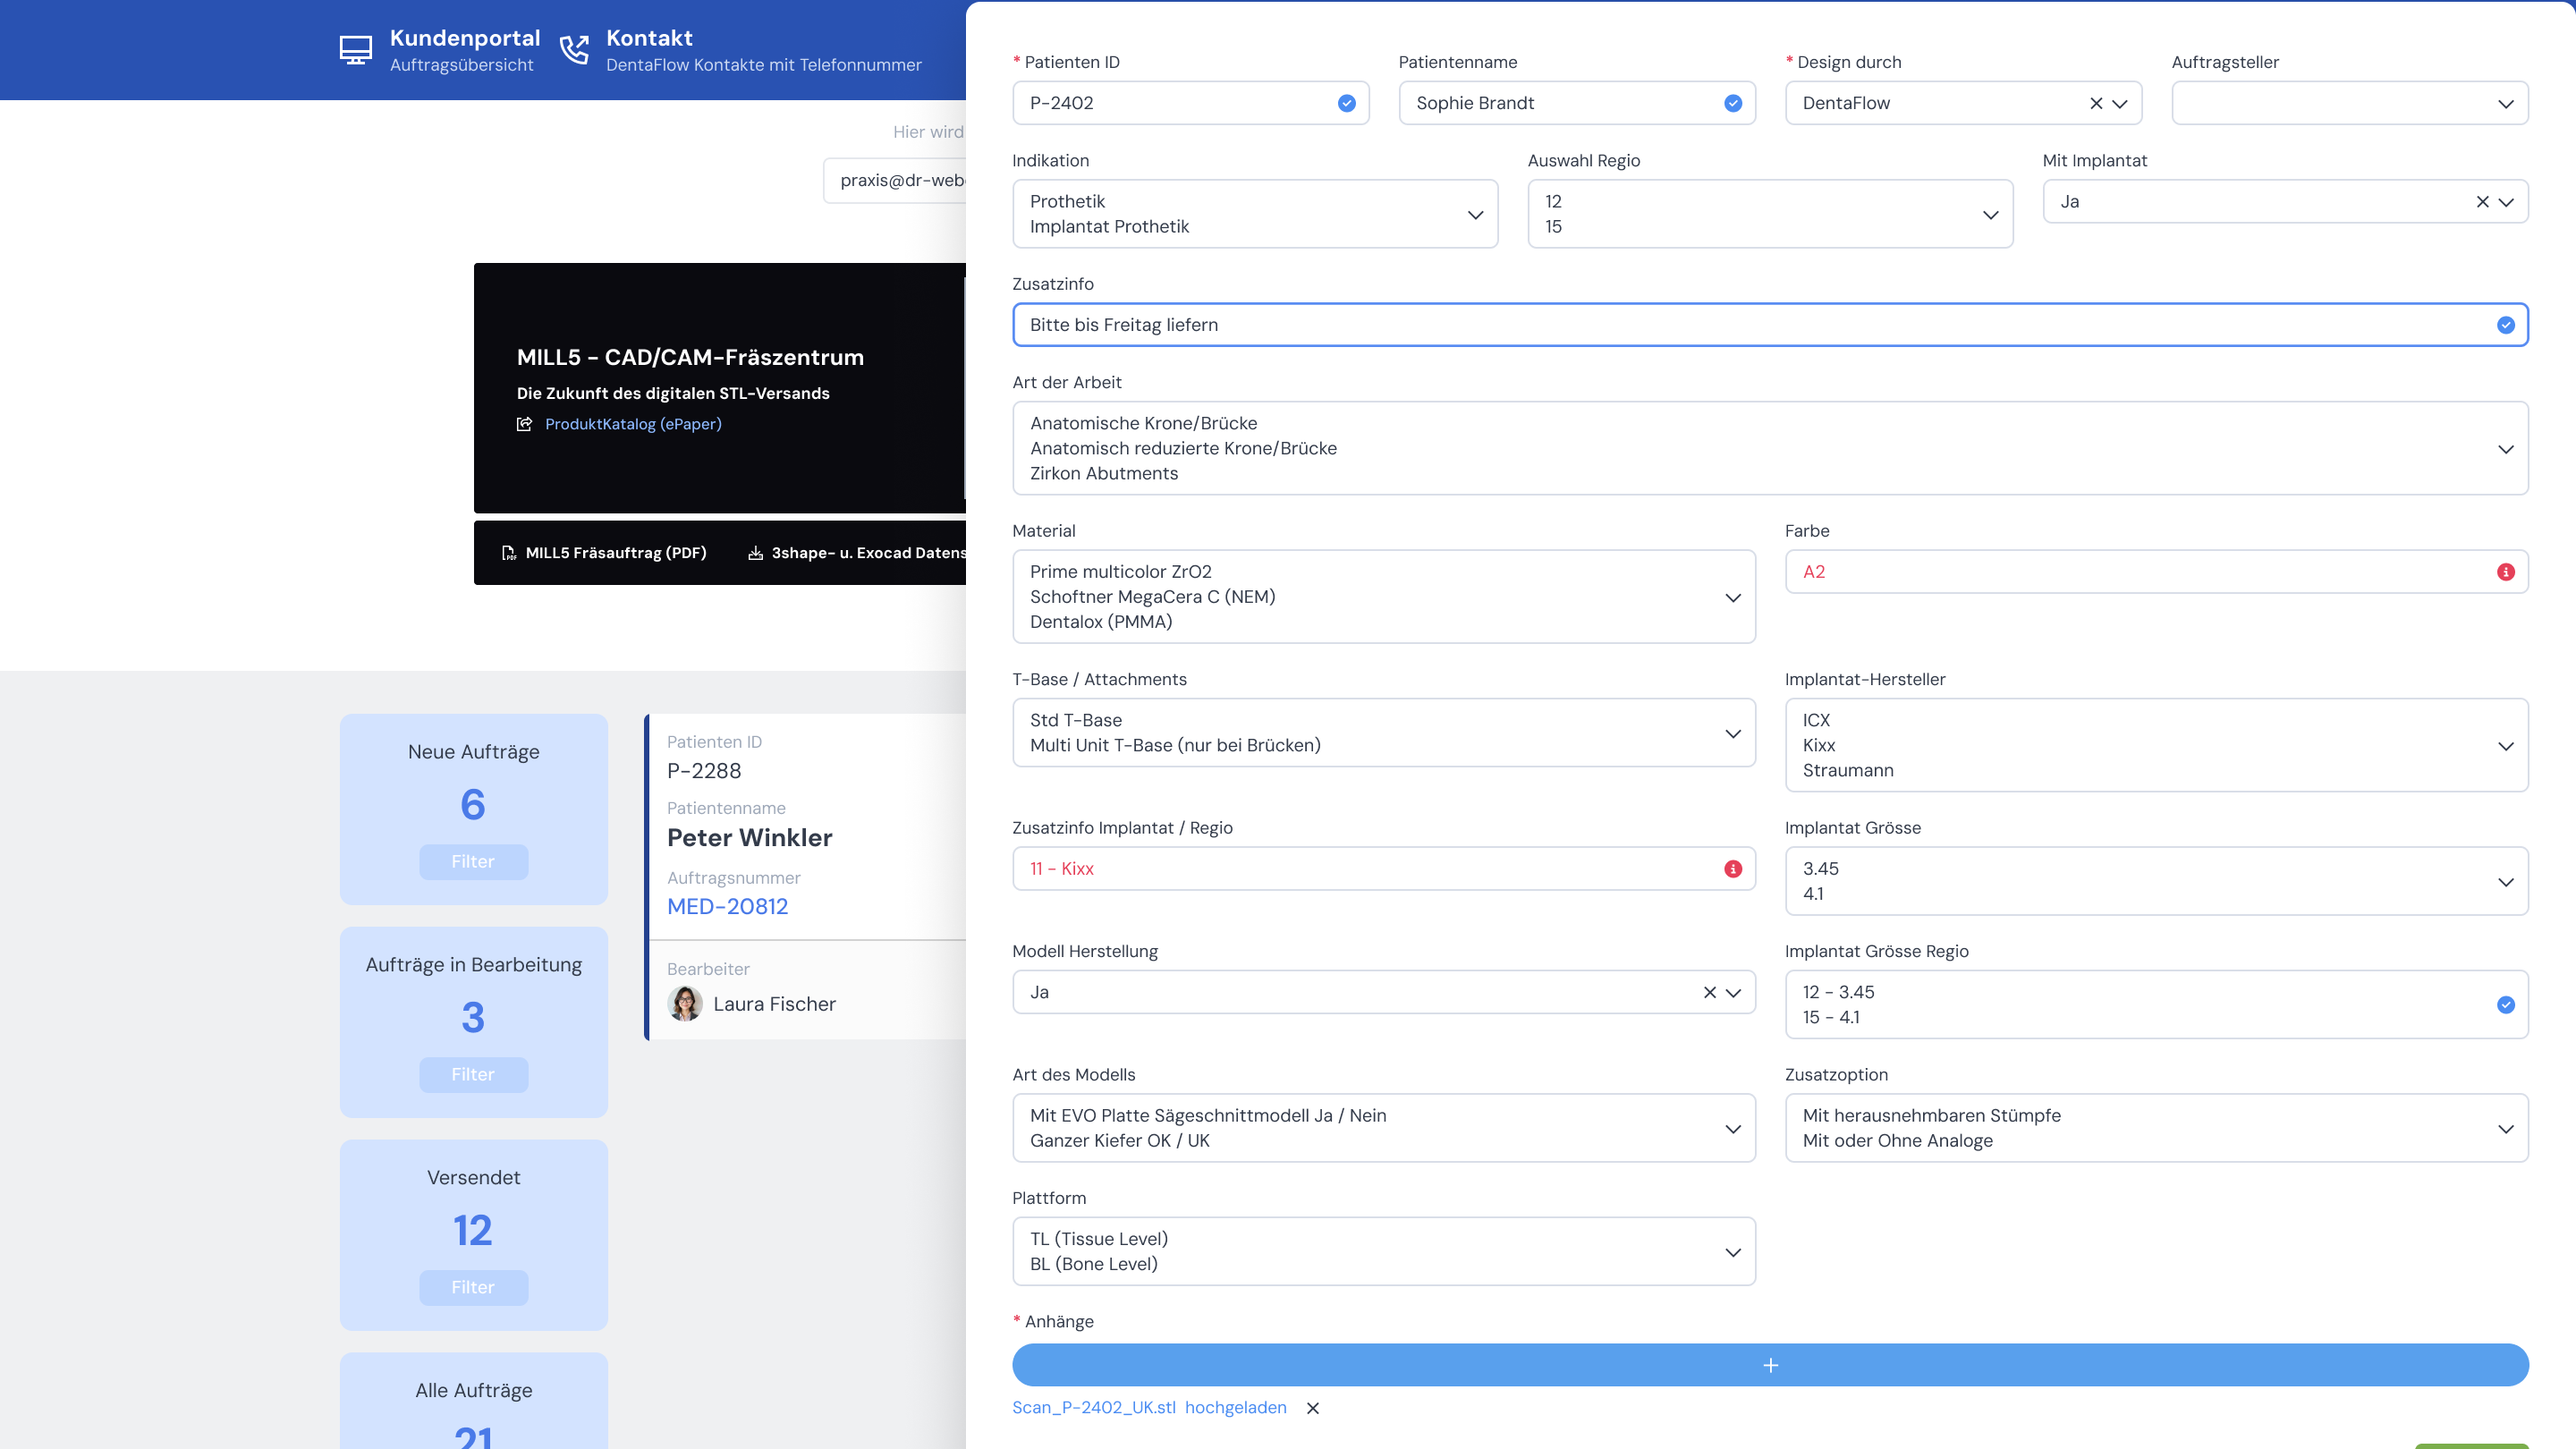Click the Farbe input with A2

[2156, 572]
